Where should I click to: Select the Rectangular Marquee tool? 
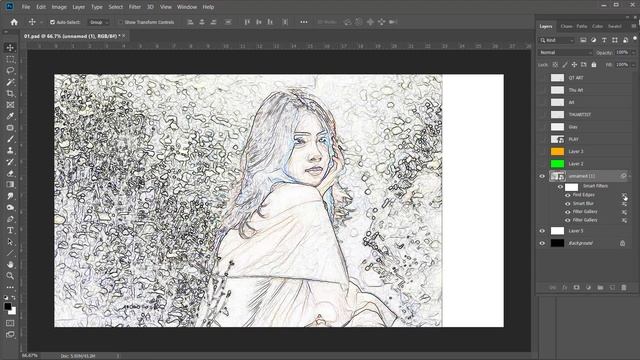click(x=10, y=59)
